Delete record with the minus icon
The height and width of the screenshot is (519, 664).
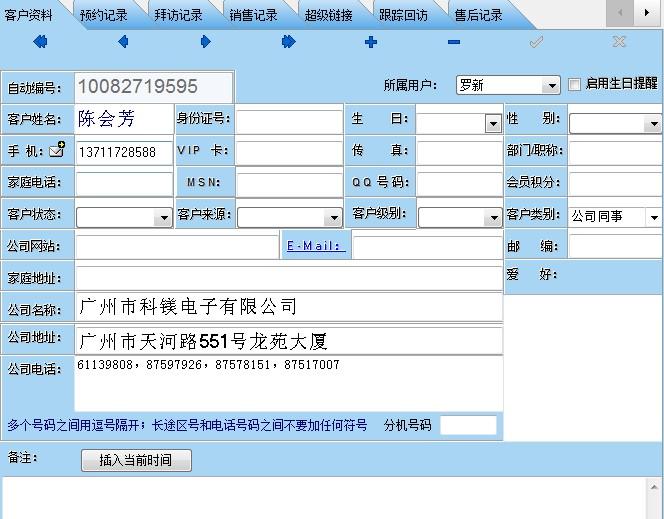(454, 42)
